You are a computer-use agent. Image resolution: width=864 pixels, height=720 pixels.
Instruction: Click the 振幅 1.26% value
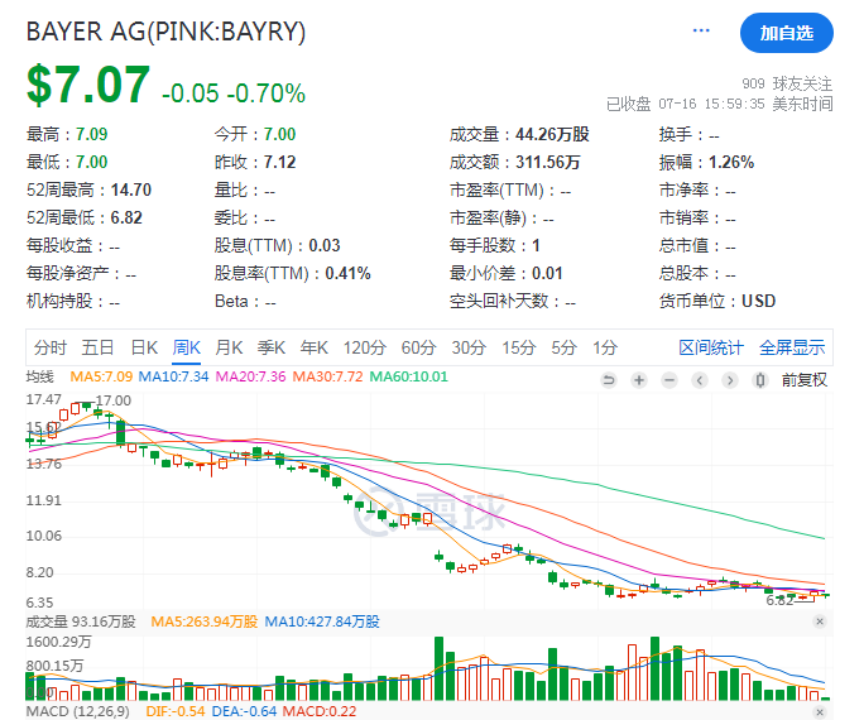(731, 162)
